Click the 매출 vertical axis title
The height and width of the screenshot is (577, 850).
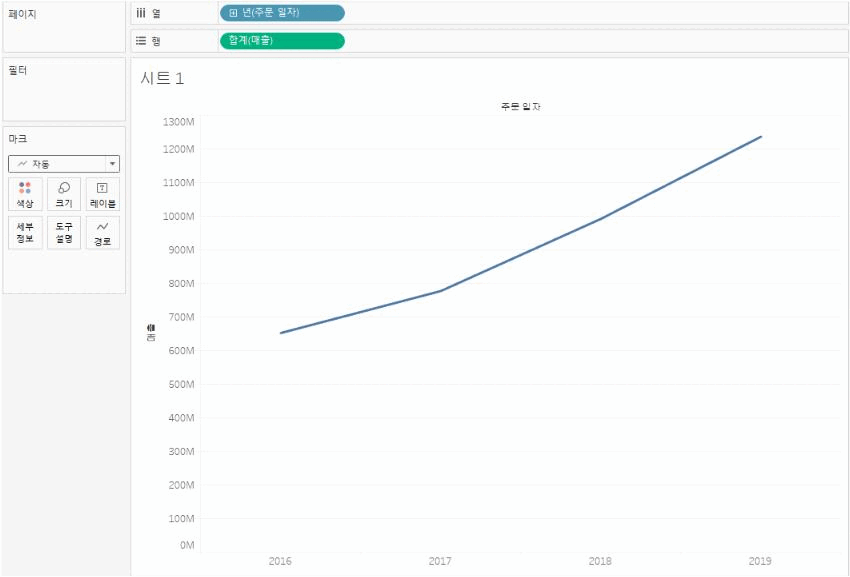pyautogui.click(x=151, y=332)
